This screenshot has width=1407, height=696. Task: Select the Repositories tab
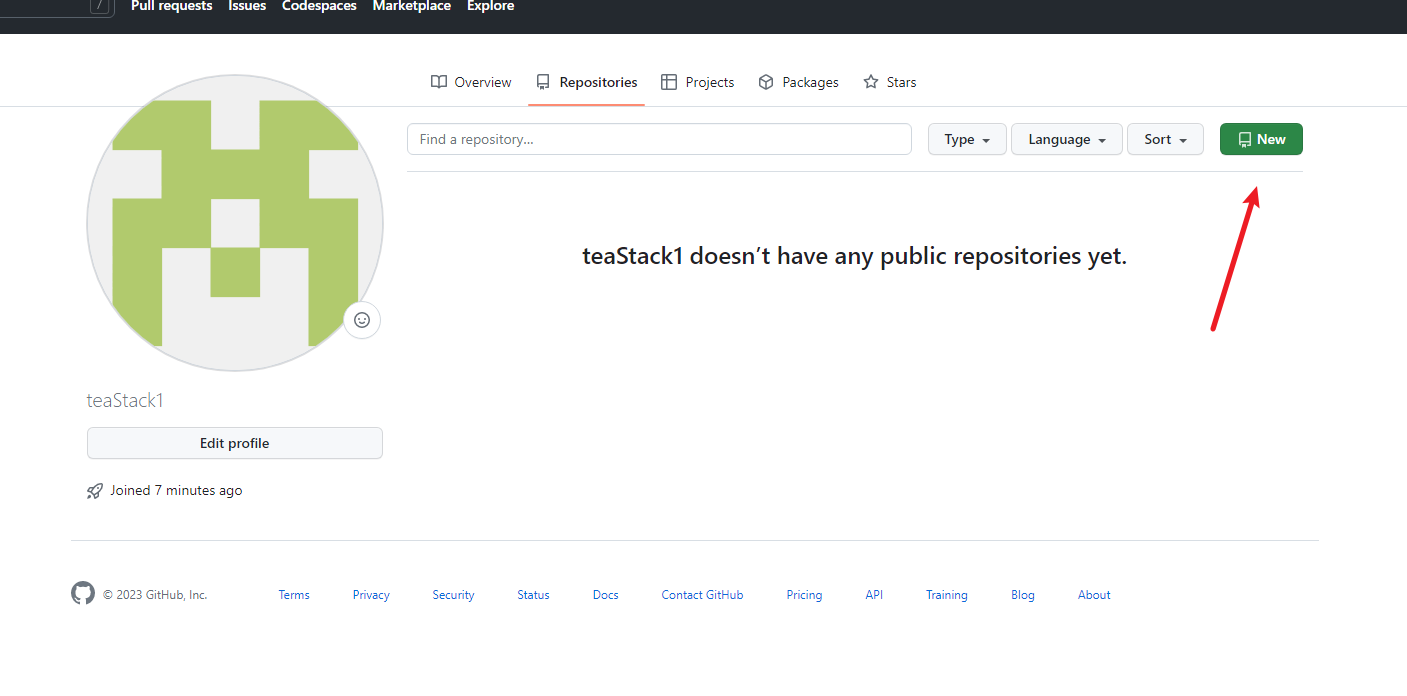pos(587,82)
